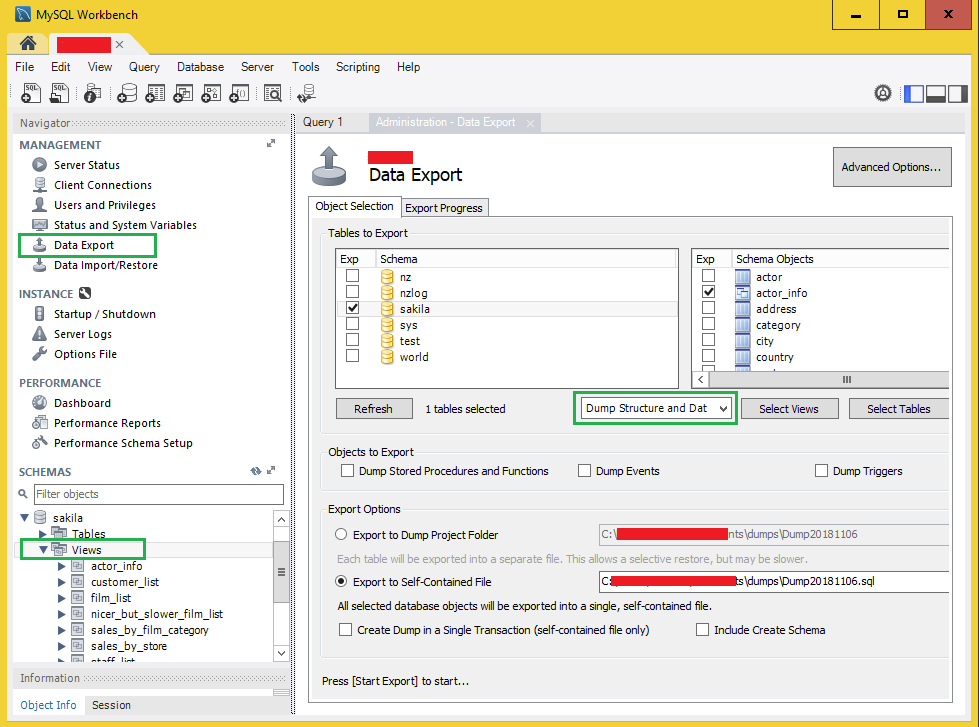Image resolution: width=979 pixels, height=727 pixels.
Task: Click the Select Tables button
Action: pos(898,408)
